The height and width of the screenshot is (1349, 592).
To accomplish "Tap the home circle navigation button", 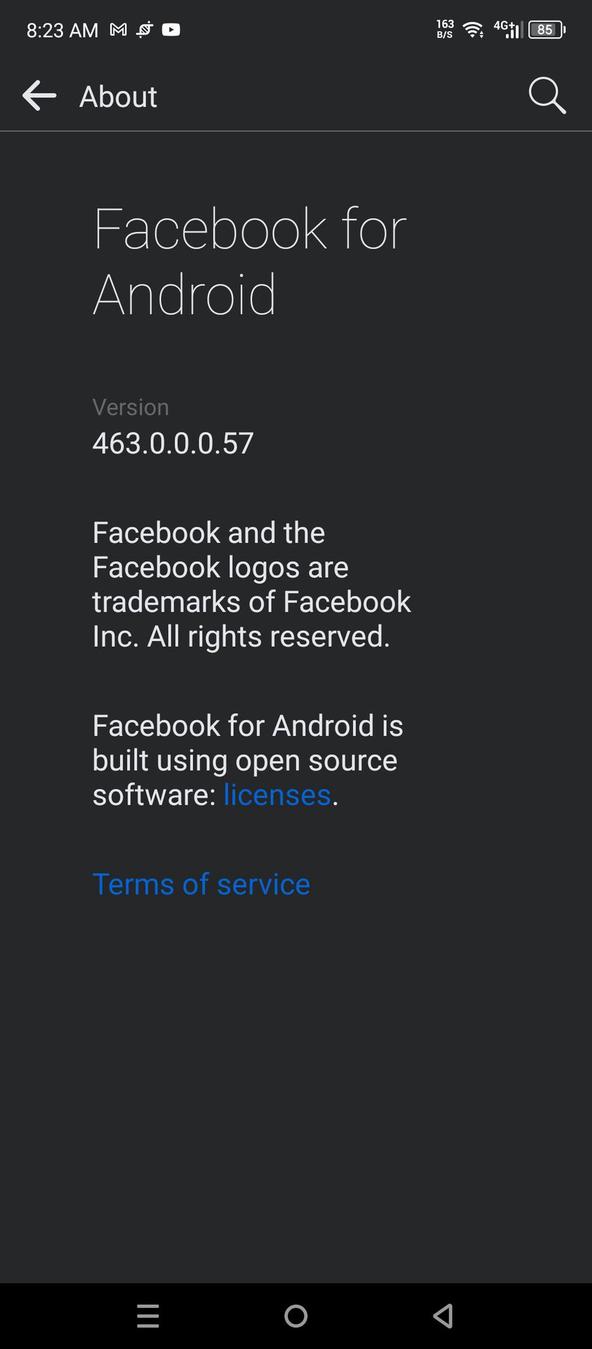I will [x=296, y=1316].
